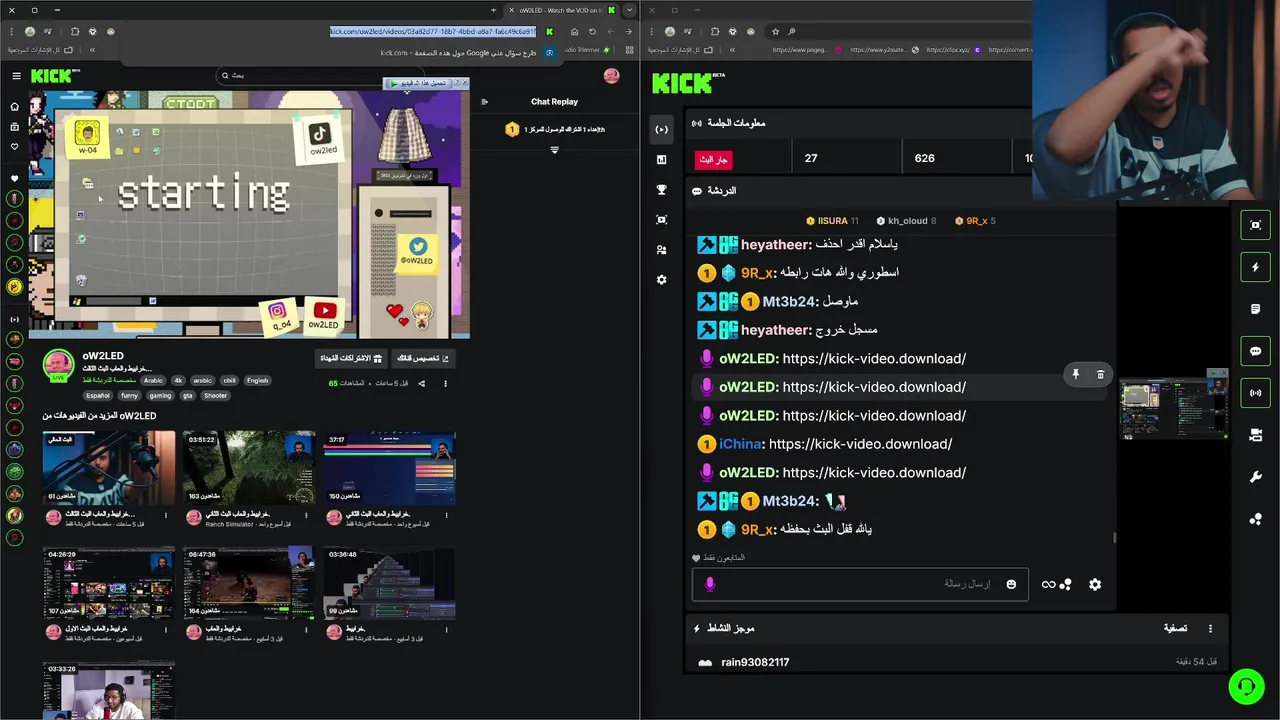Open the activity feed three-dot menu
This screenshot has height=720, width=1280.
1210,628
